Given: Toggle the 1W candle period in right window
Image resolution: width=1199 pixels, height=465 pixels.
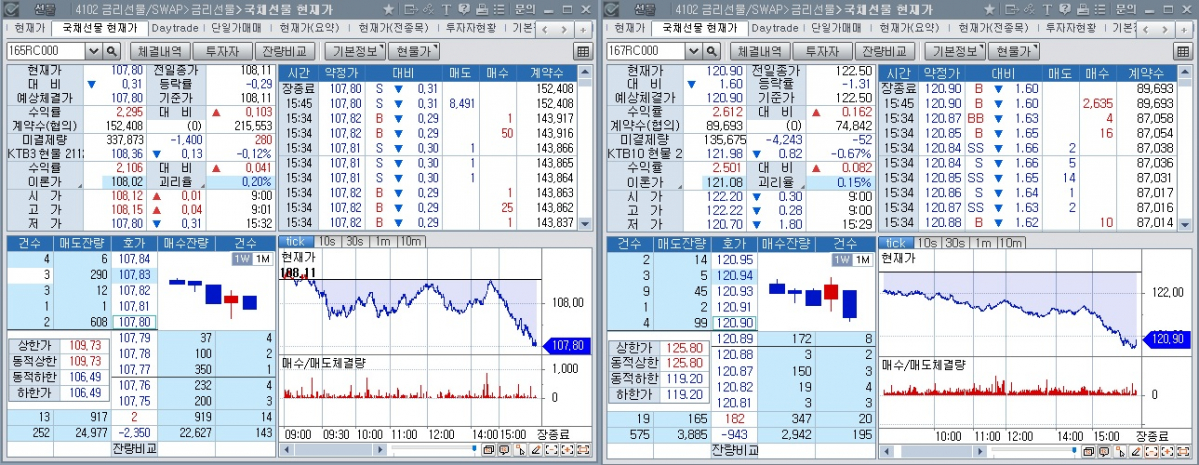Looking at the screenshot, I should tap(842, 259).
